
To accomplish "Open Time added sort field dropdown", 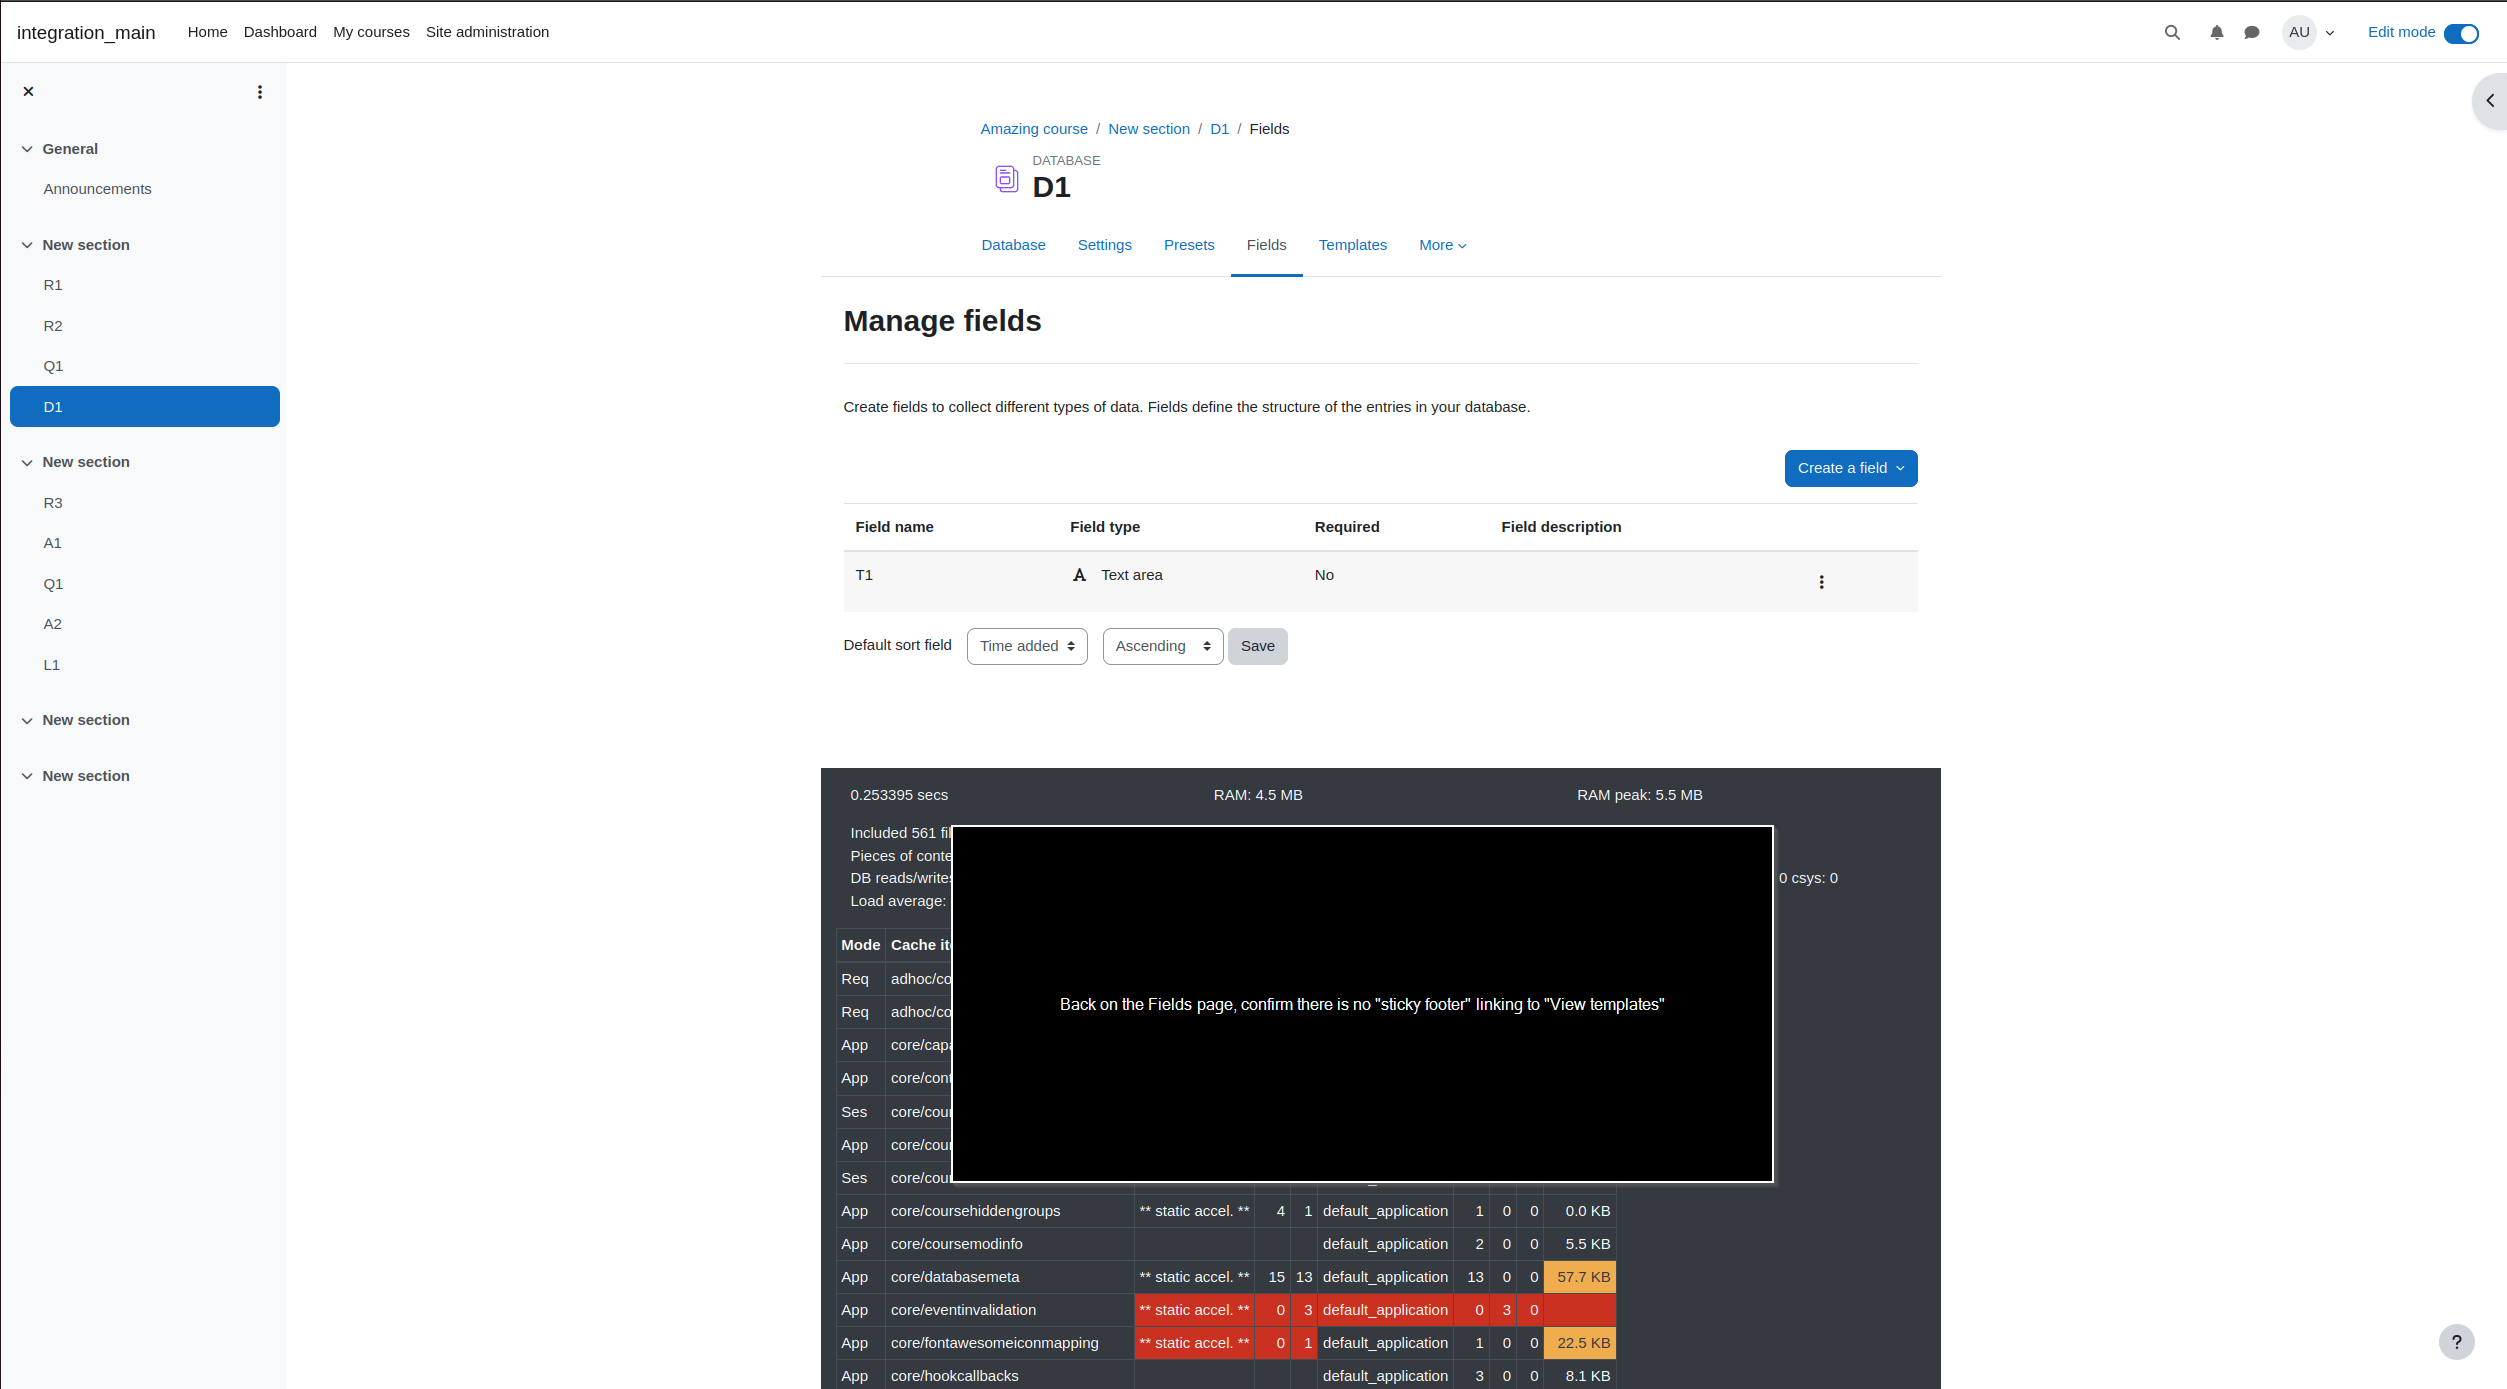I will pos(1026,646).
